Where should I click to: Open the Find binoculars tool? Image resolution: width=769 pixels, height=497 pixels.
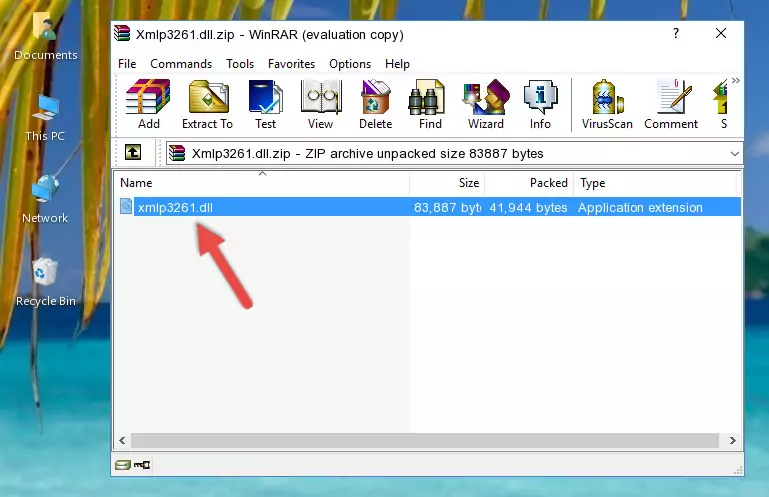[430, 105]
